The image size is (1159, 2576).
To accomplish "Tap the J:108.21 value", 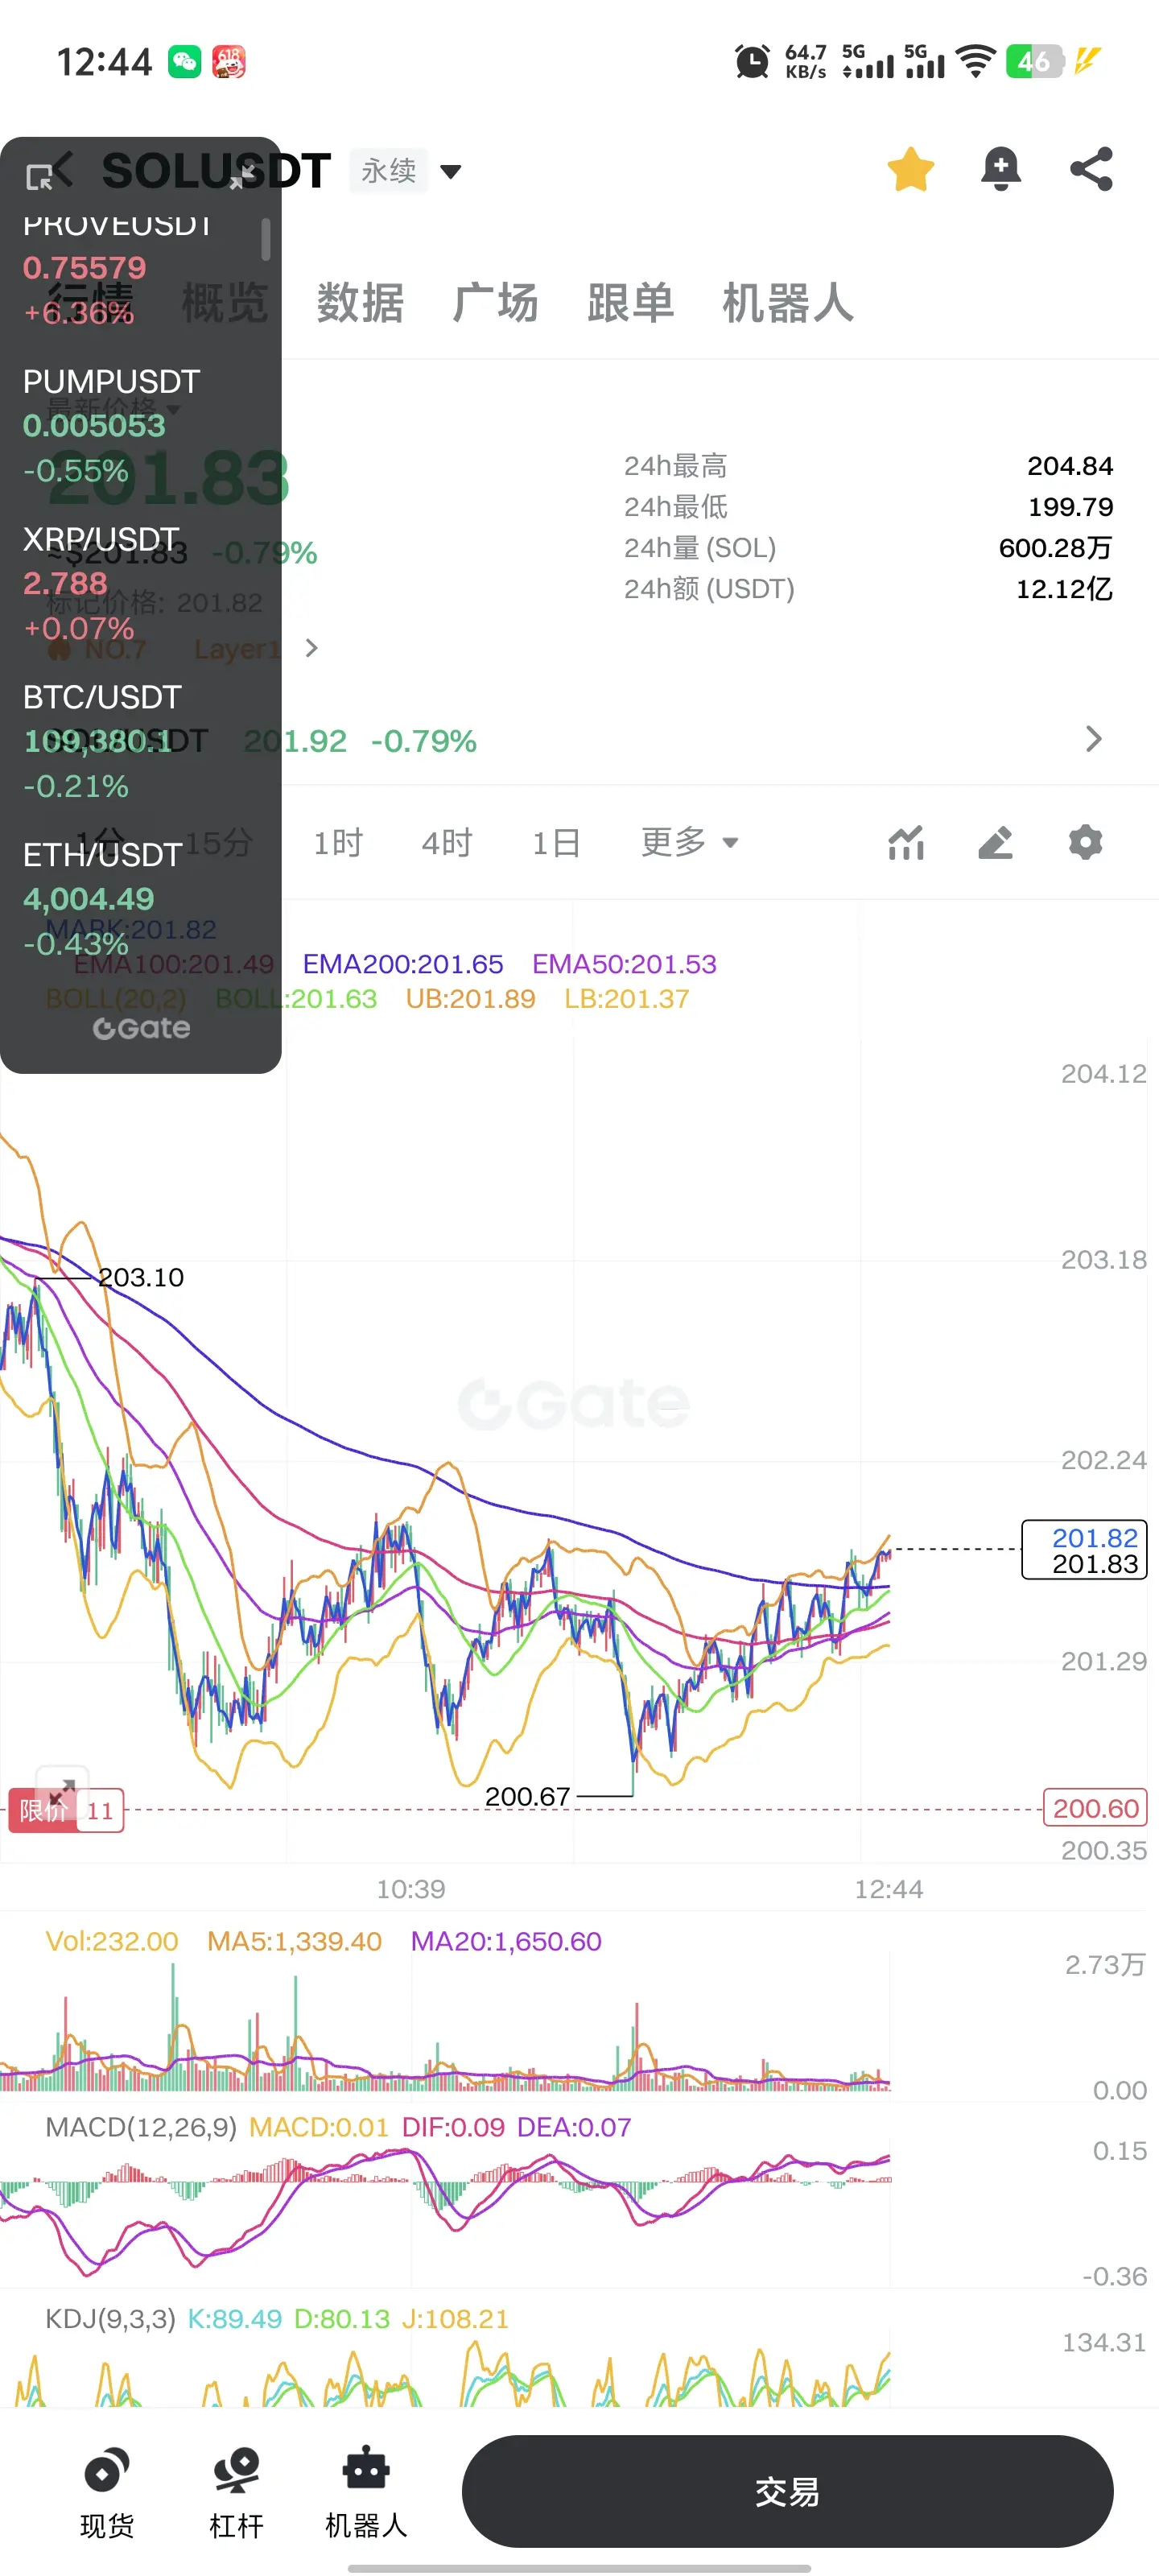I will [x=455, y=2319].
